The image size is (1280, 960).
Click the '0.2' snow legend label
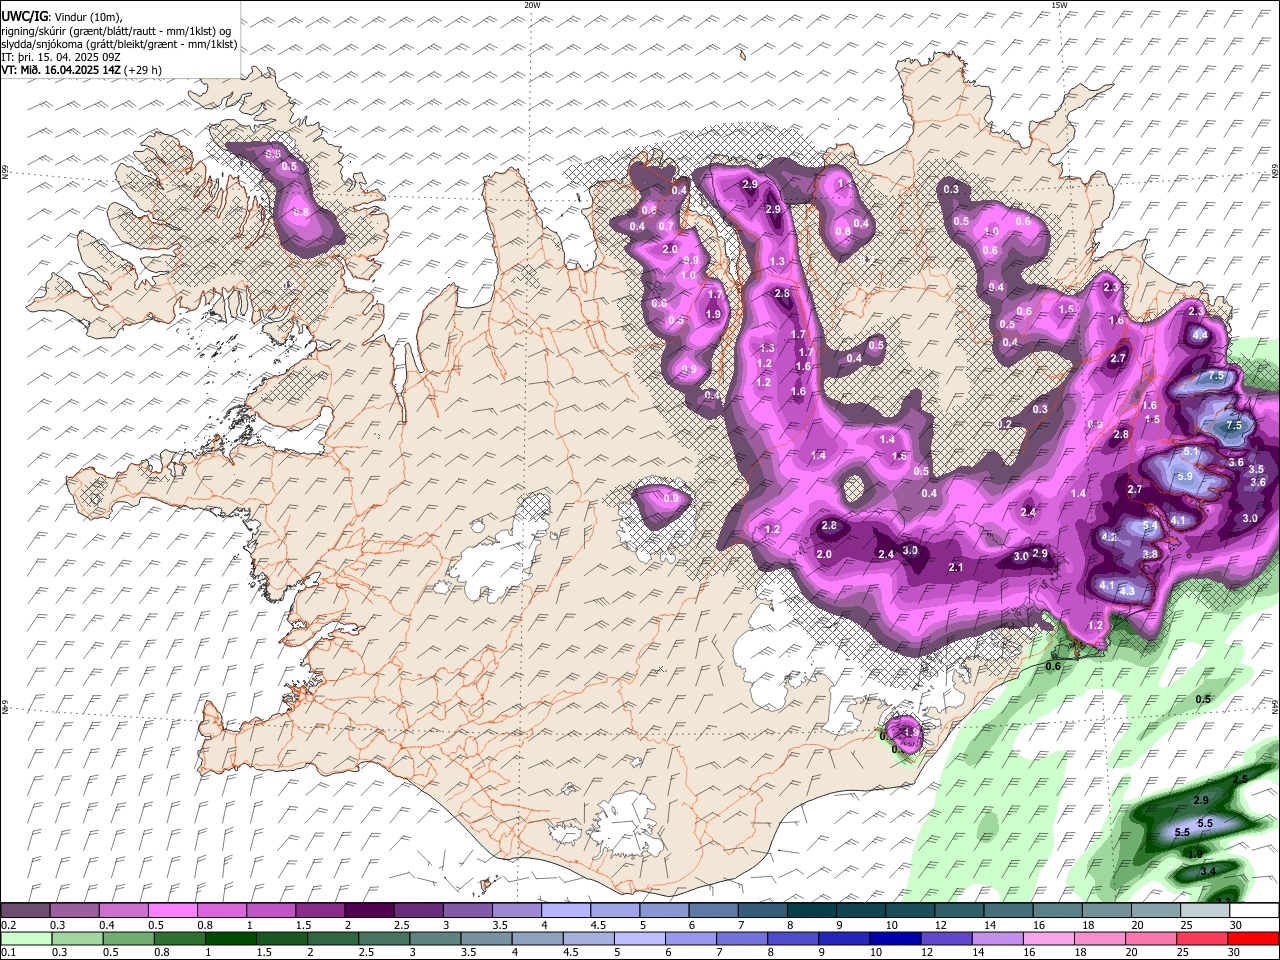[x=7, y=925]
